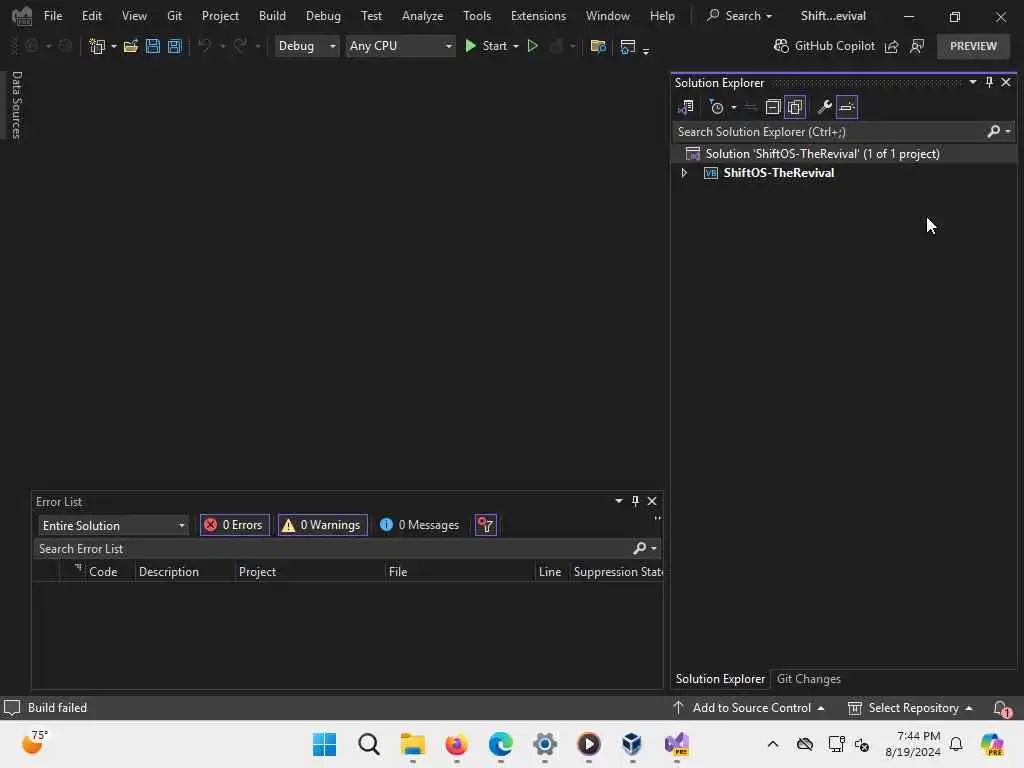The width and height of the screenshot is (1024, 768).
Task: Pin the Solution Explorer panel
Action: pyautogui.click(x=989, y=82)
